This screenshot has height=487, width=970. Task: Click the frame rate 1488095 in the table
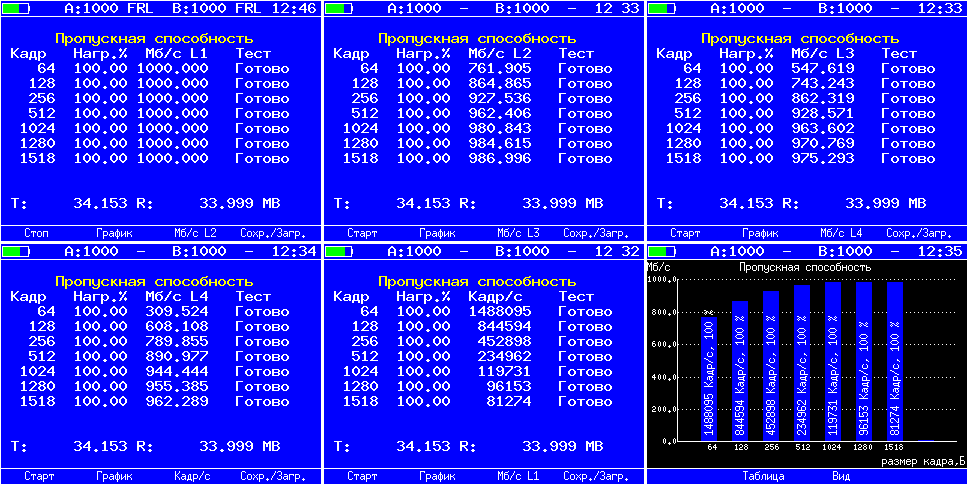pyautogui.click(x=500, y=312)
